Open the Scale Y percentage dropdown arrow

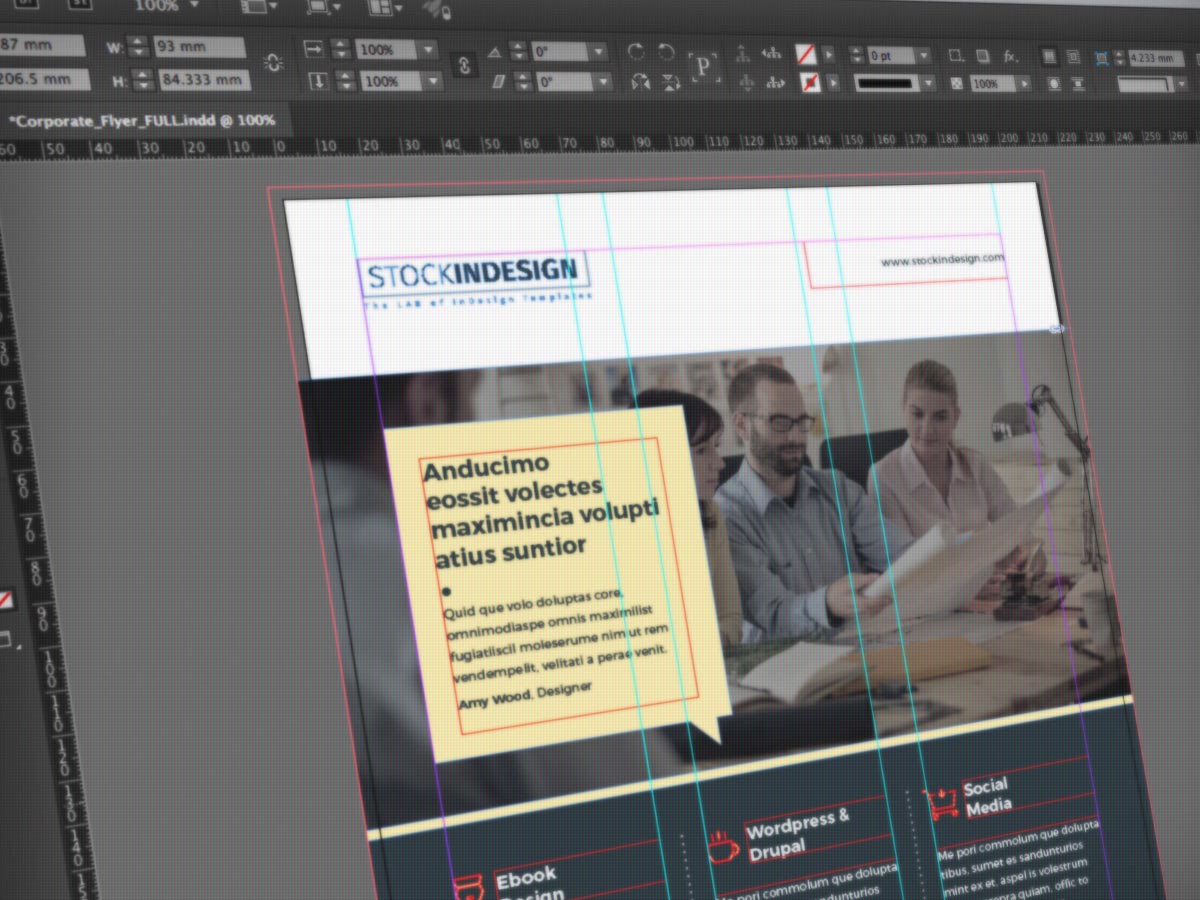click(x=432, y=82)
